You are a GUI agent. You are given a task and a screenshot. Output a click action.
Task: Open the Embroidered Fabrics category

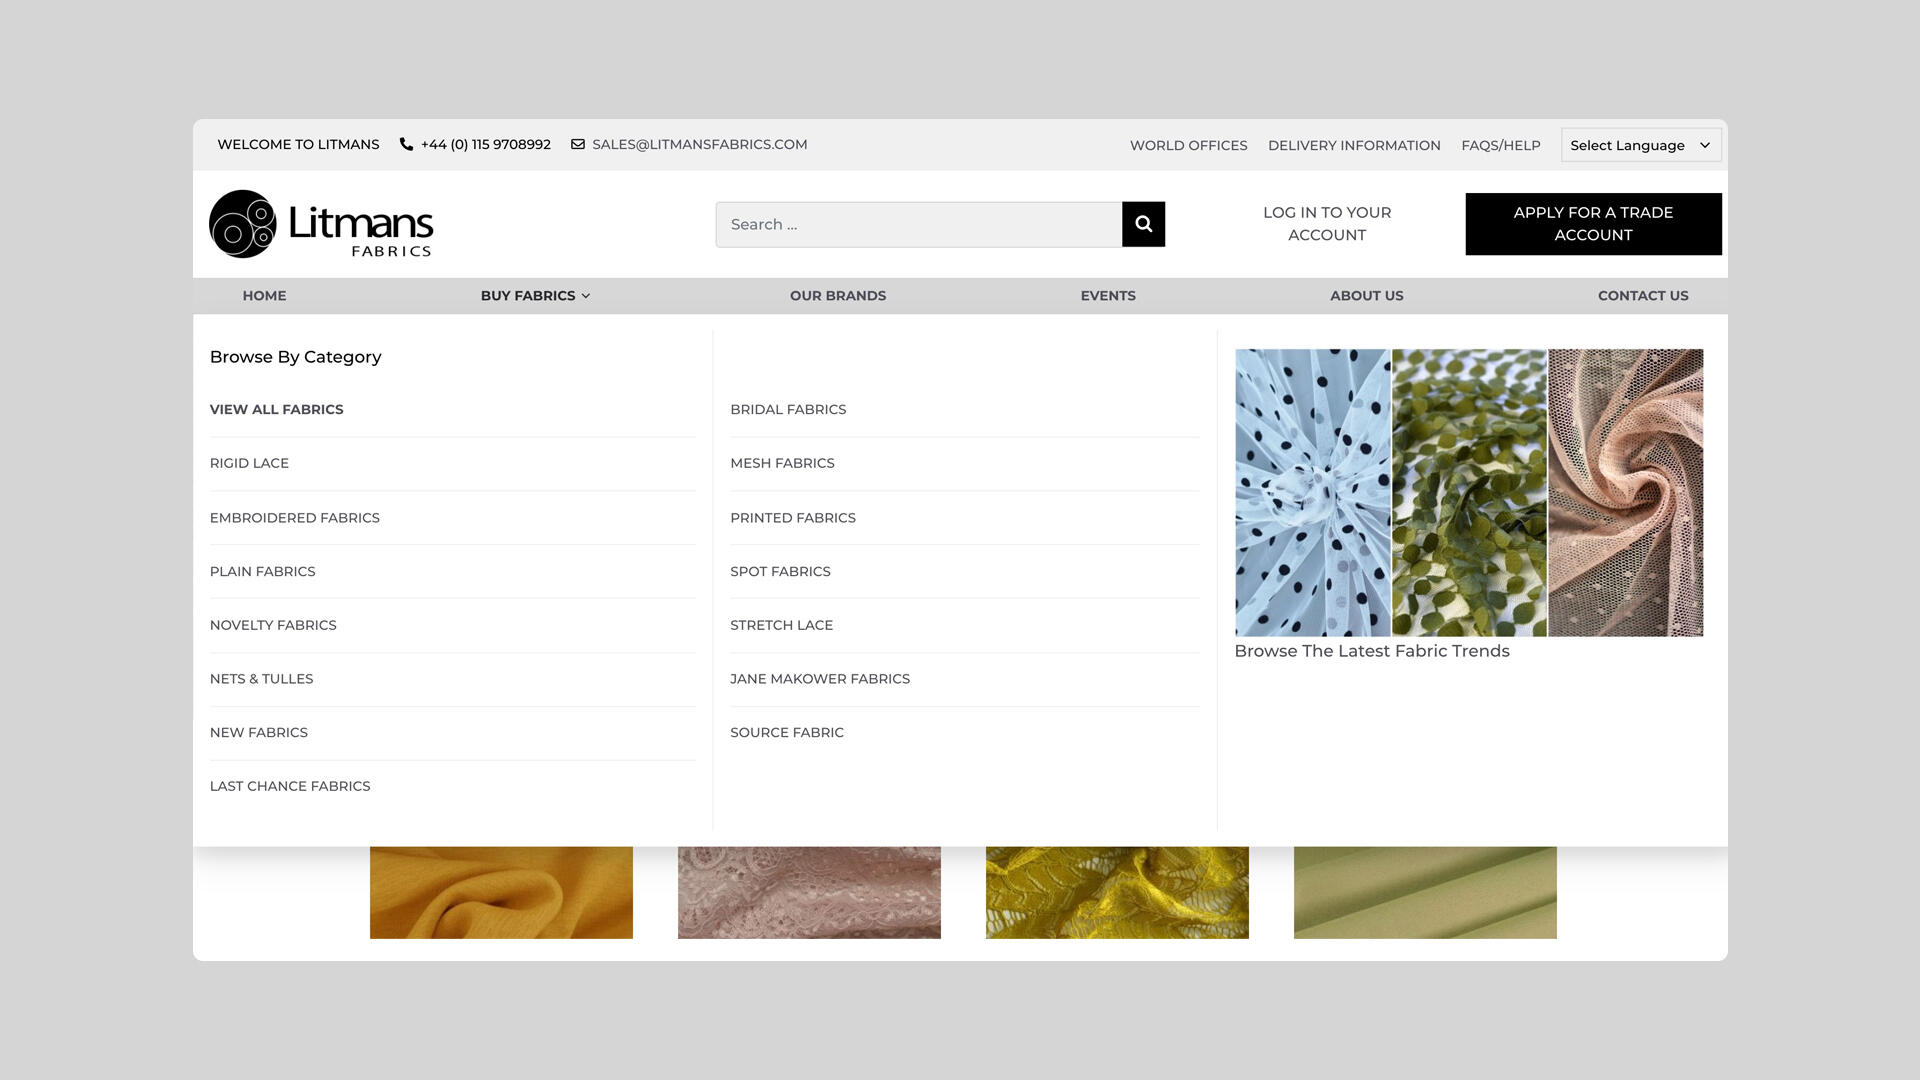[295, 518]
